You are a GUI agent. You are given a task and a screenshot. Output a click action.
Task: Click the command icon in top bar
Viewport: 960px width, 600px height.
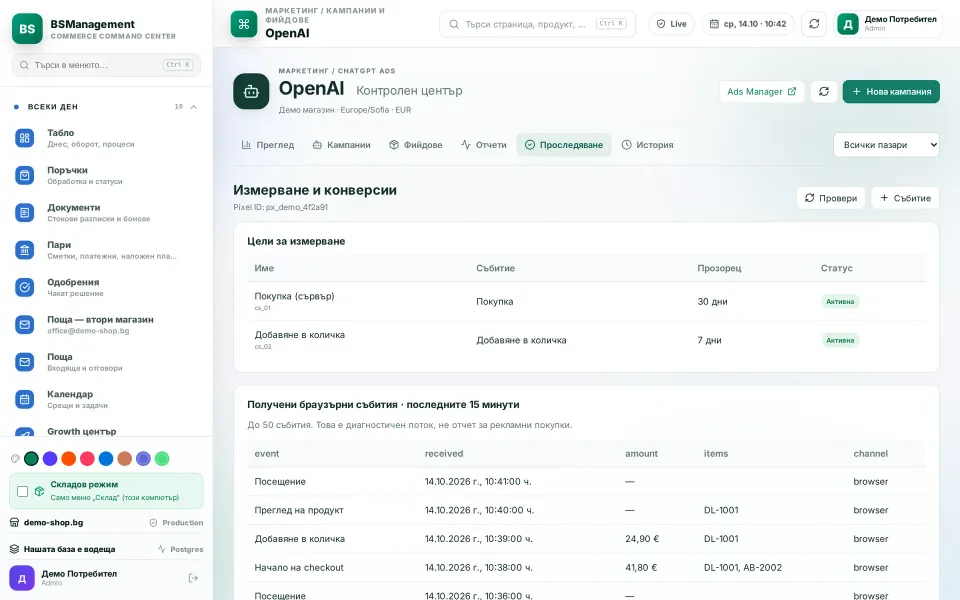coord(244,24)
